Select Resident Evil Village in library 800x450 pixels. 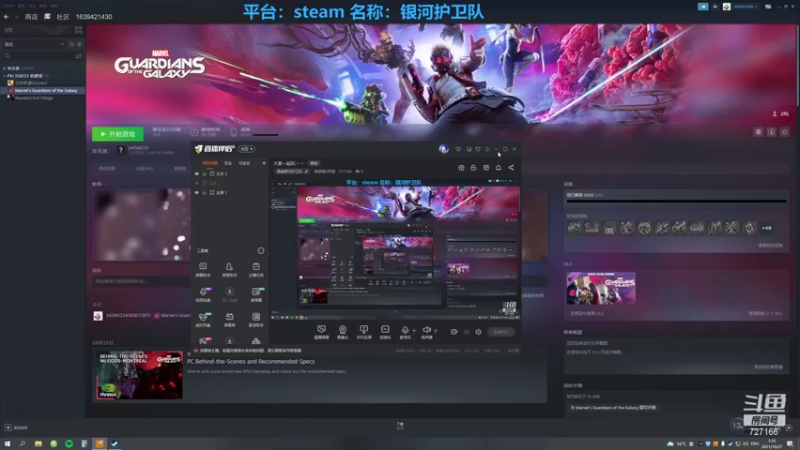tap(33, 98)
